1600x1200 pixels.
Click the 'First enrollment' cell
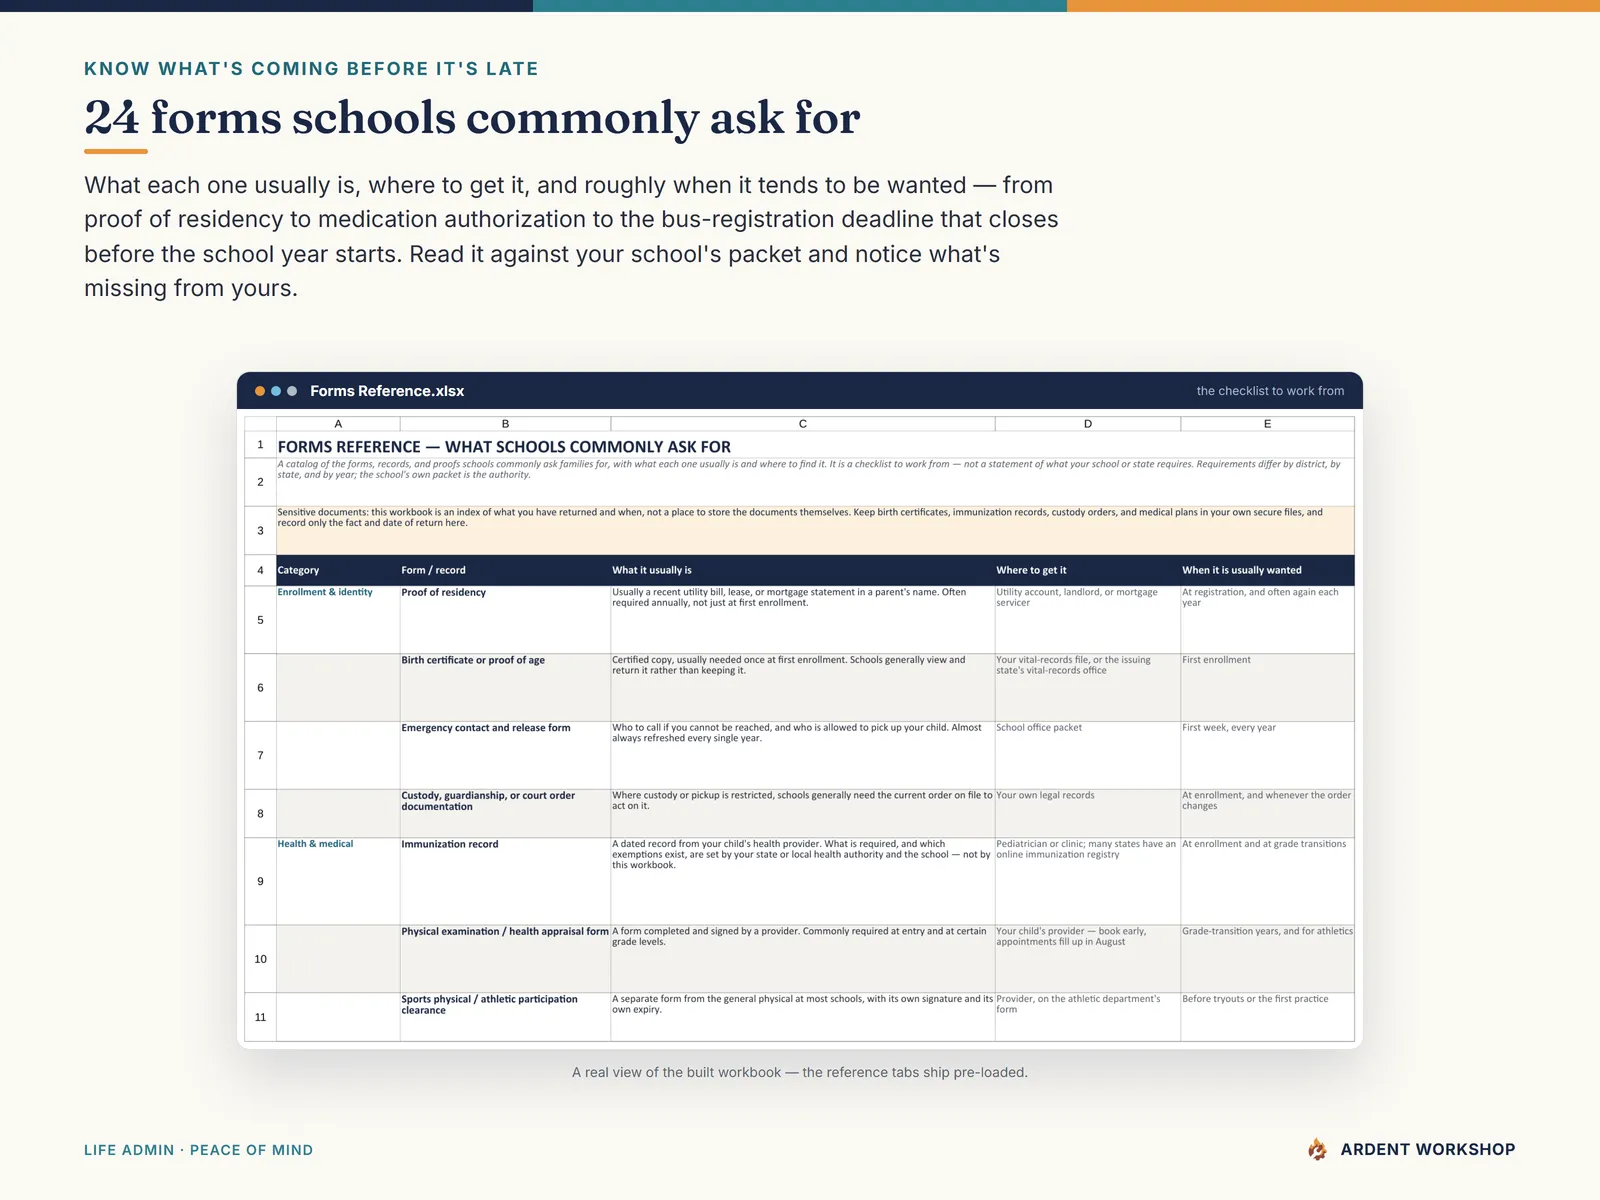coord(1267,688)
